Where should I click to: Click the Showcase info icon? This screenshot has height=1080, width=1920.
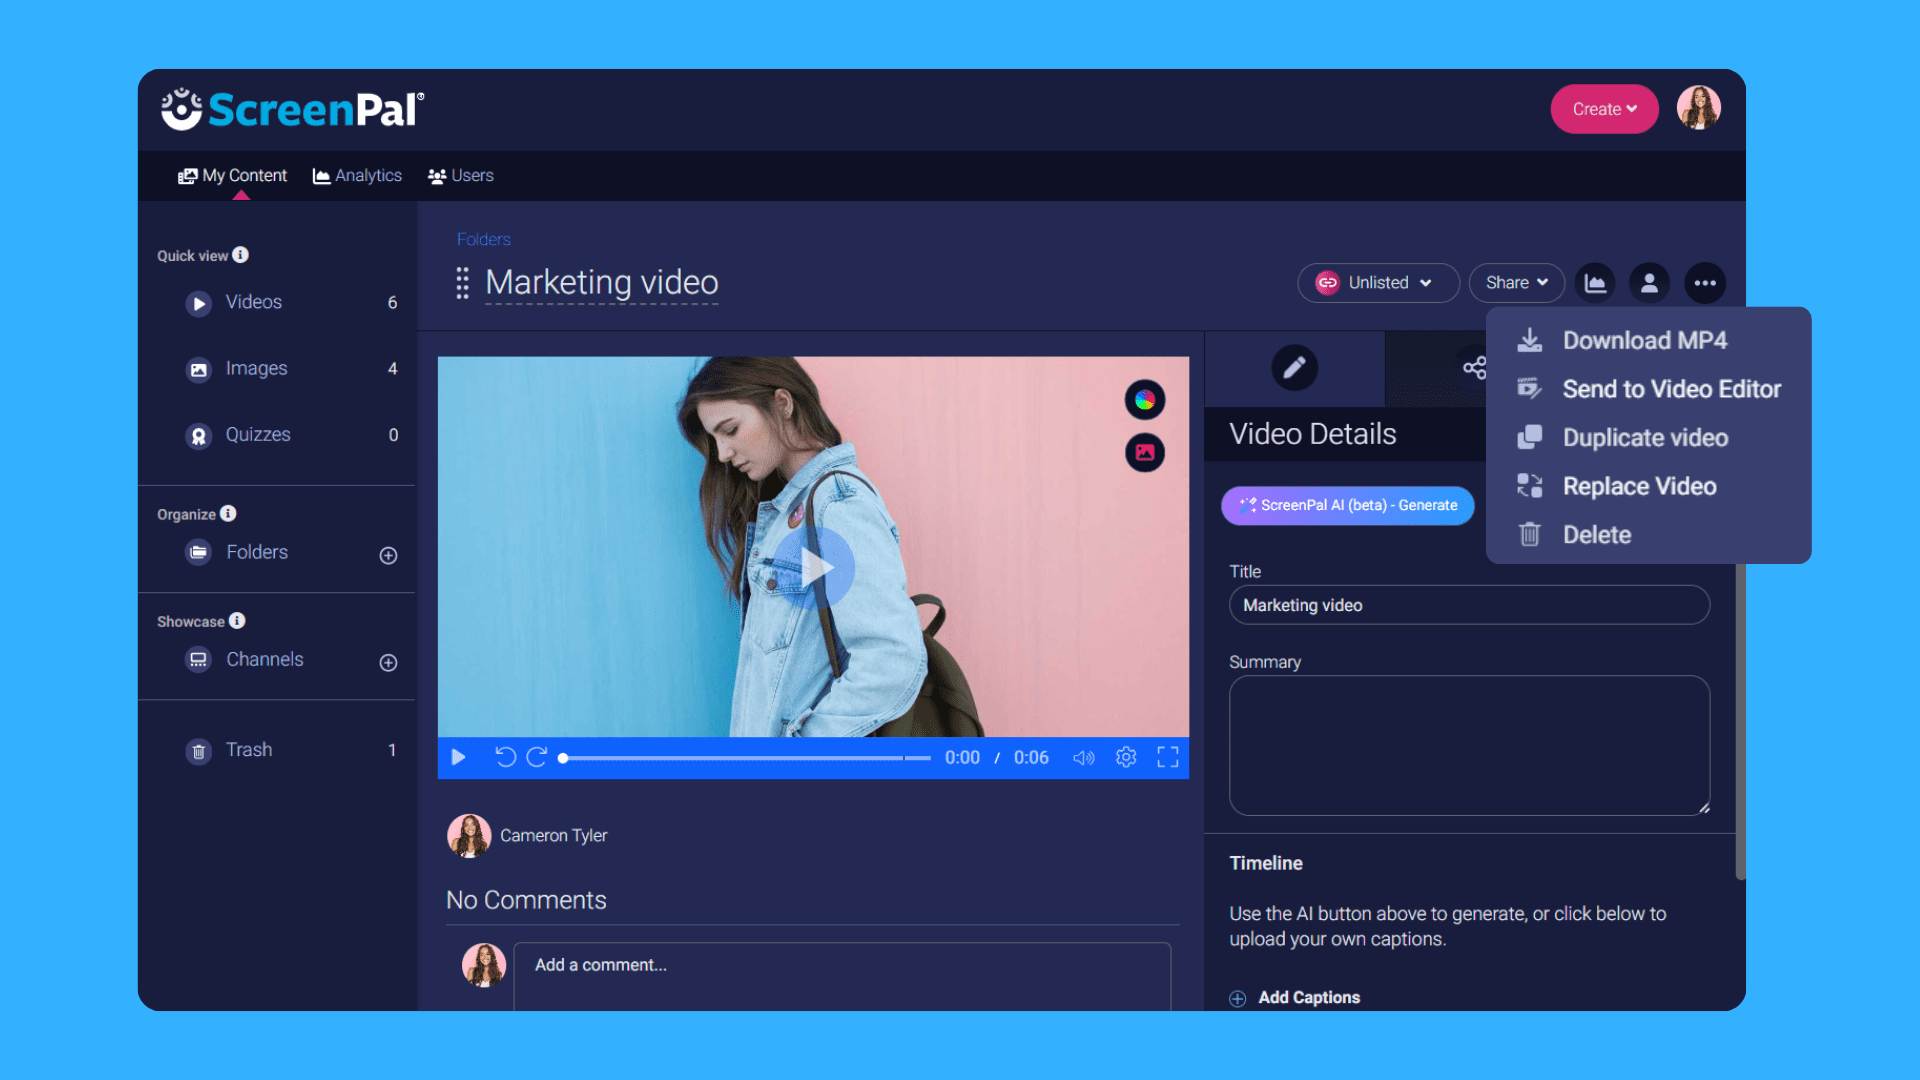(237, 620)
